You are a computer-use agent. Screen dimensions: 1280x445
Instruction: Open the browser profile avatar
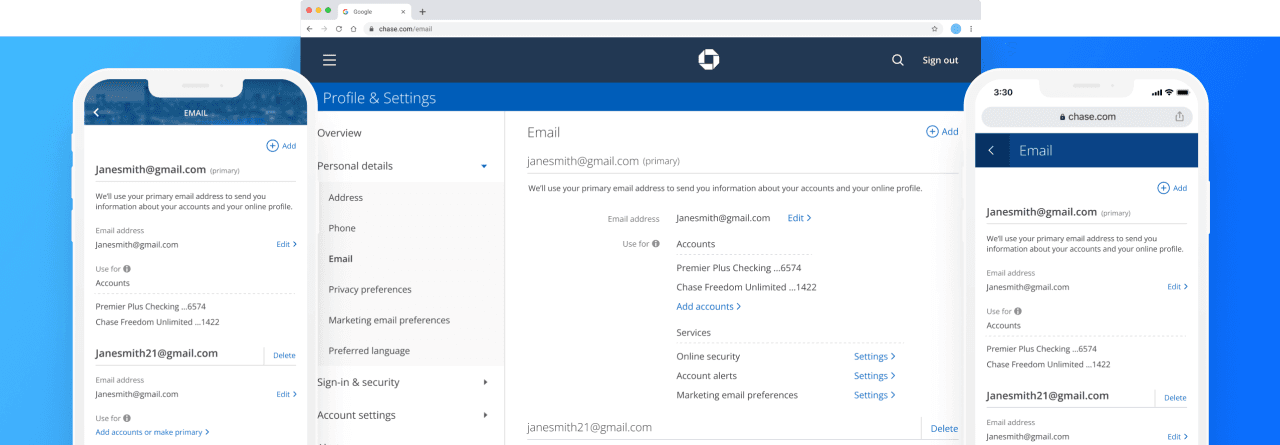coord(956,29)
